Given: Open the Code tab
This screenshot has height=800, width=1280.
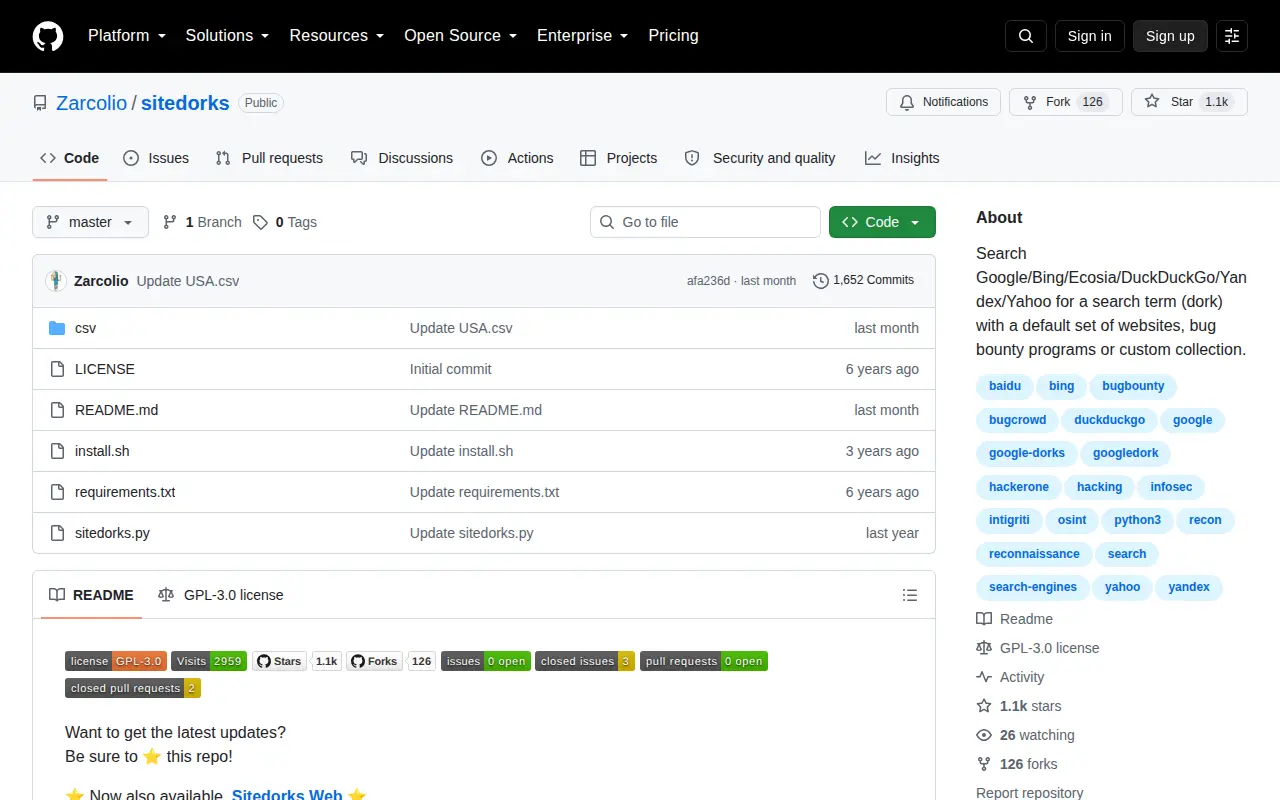Looking at the screenshot, I should pos(70,158).
